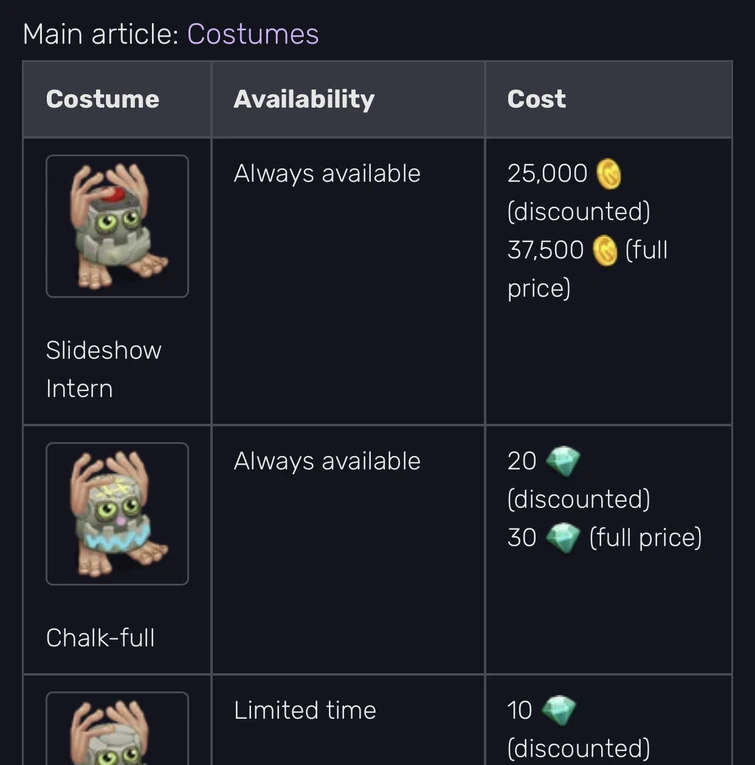Click the diamond icon beside 30

tap(563, 537)
